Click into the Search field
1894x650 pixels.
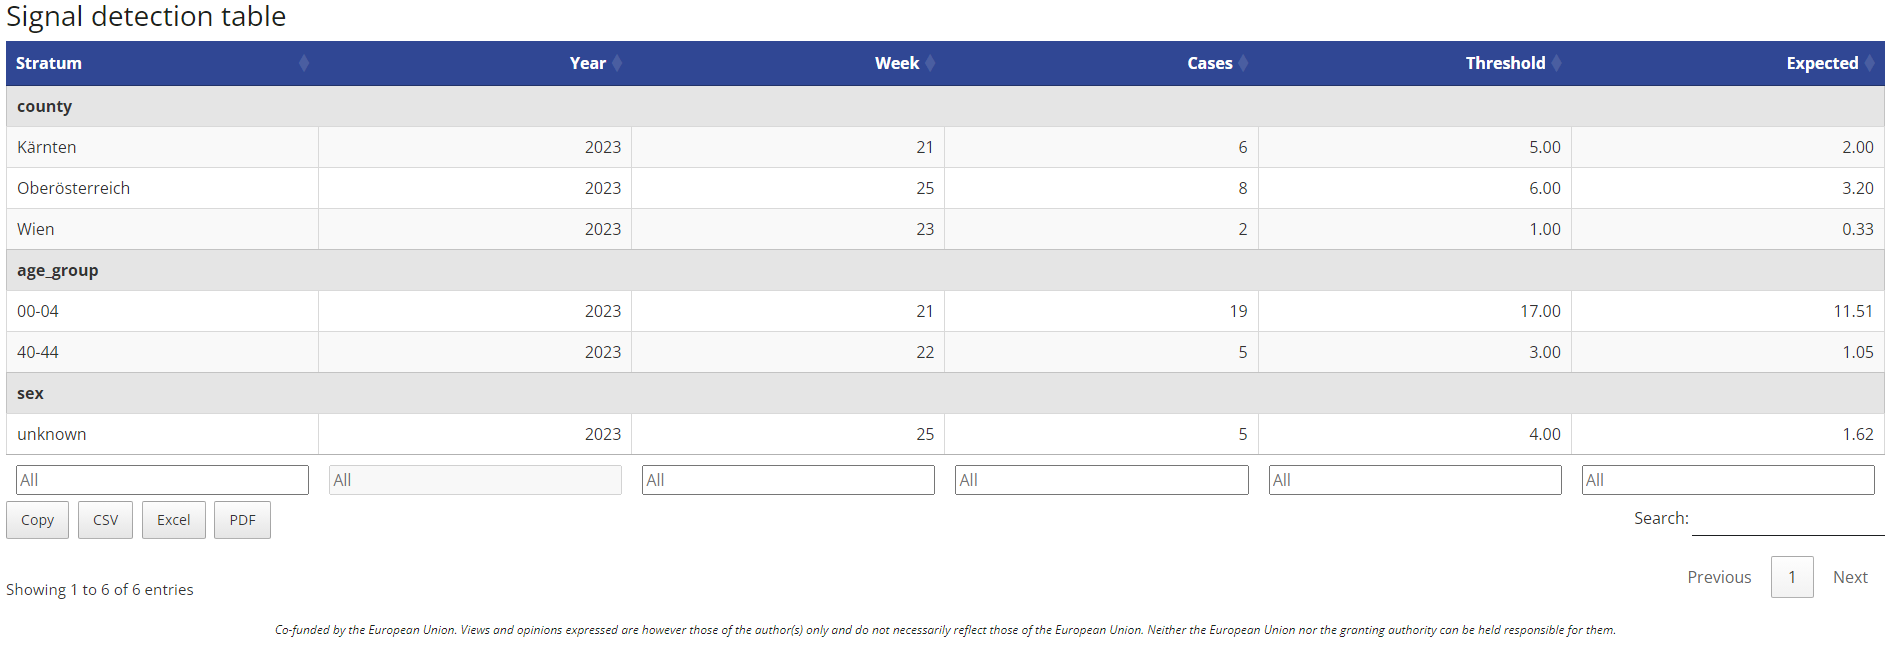pyautogui.click(x=1788, y=519)
